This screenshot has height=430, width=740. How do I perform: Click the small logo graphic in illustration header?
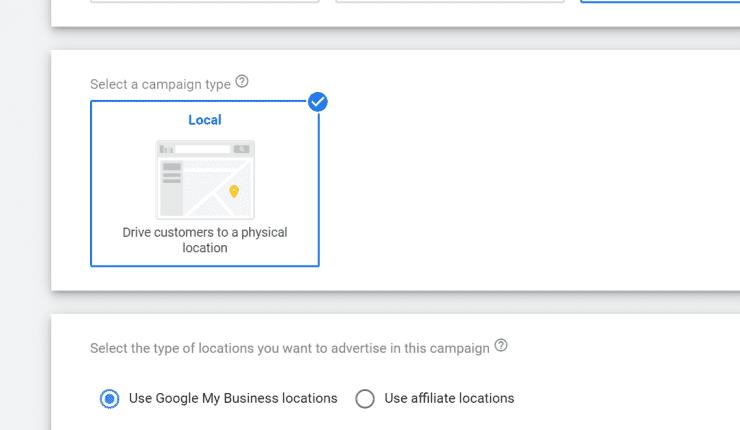pyautogui.click(x=166, y=149)
